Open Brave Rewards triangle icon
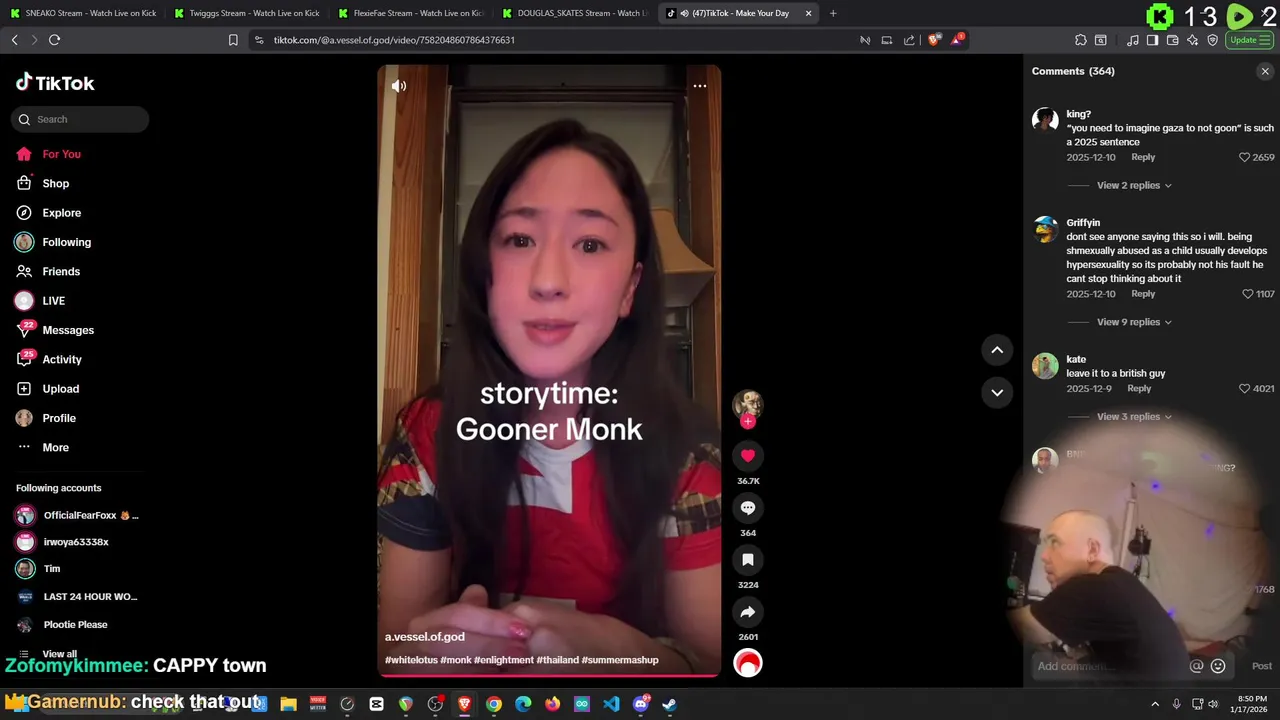The image size is (1280, 720). tap(957, 40)
